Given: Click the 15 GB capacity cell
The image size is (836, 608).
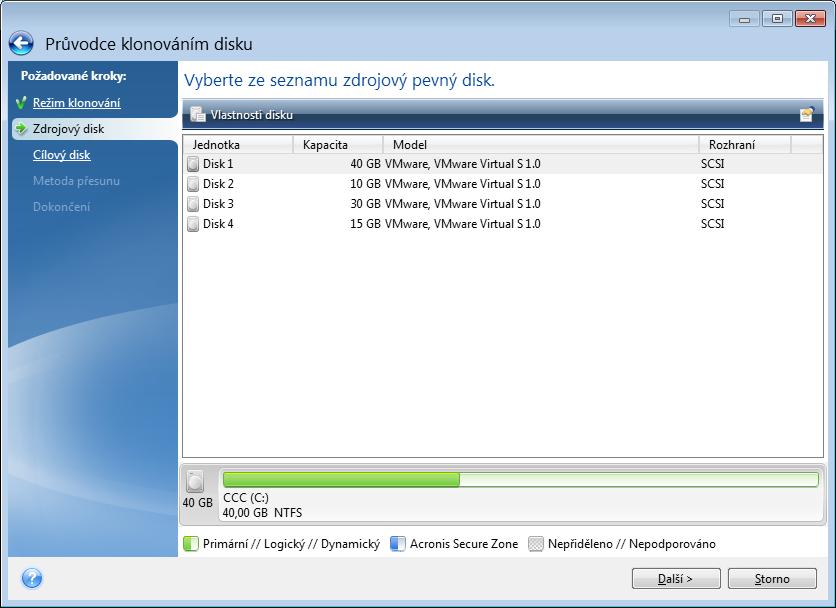Looking at the screenshot, I should click(x=365, y=224).
